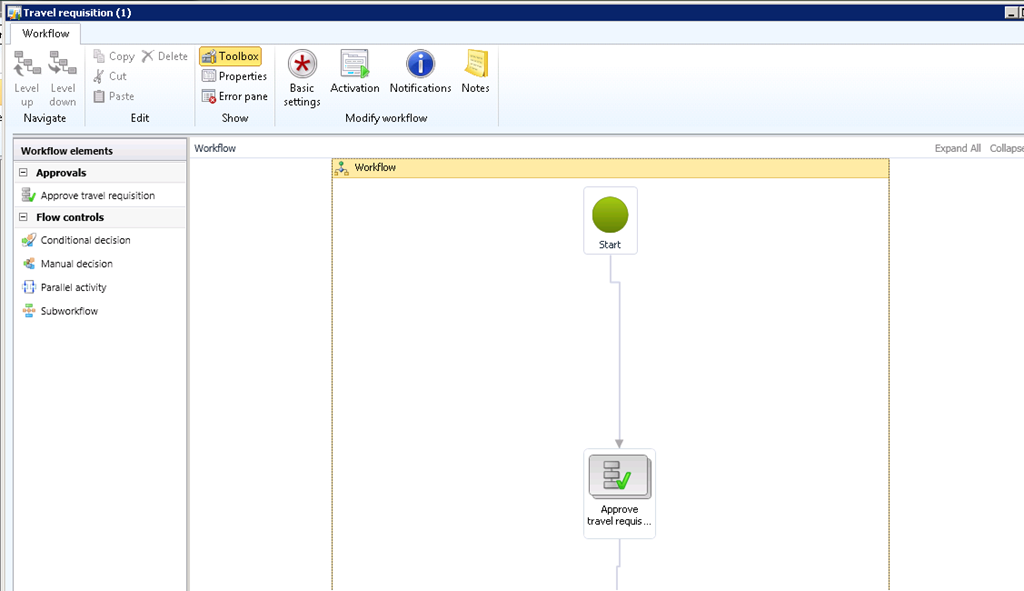Select the Workflow ribbon tab

click(46, 33)
